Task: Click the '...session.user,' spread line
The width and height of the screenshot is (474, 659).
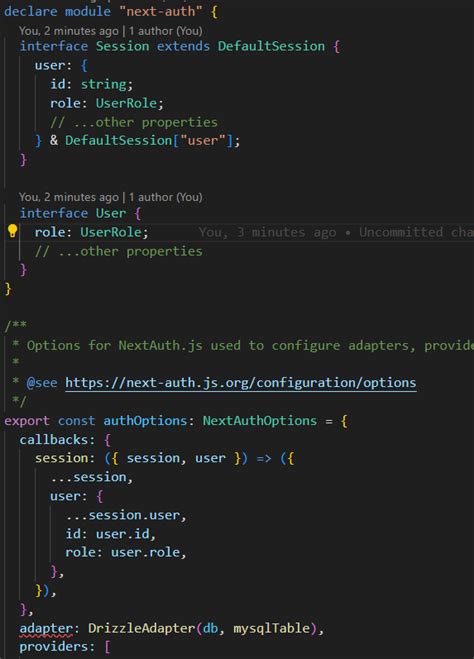Action: (x=126, y=515)
